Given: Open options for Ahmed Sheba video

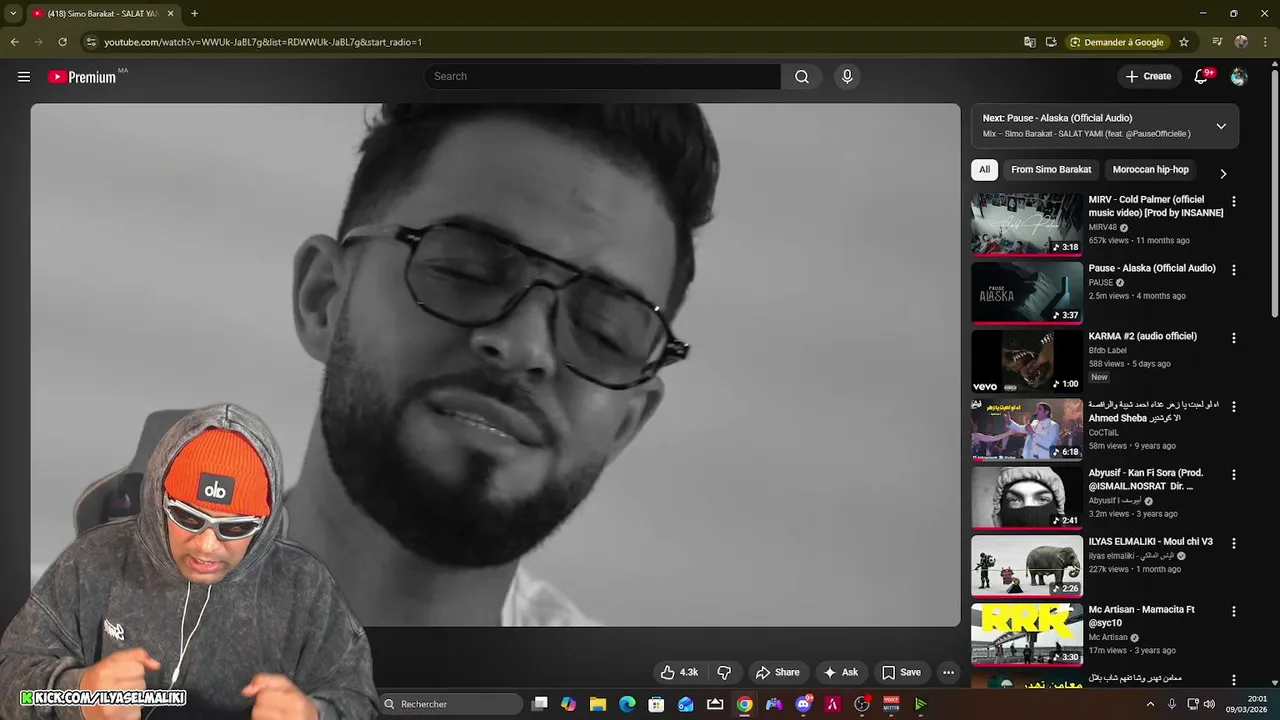Looking at the screenshot, I should [1234, 407].
